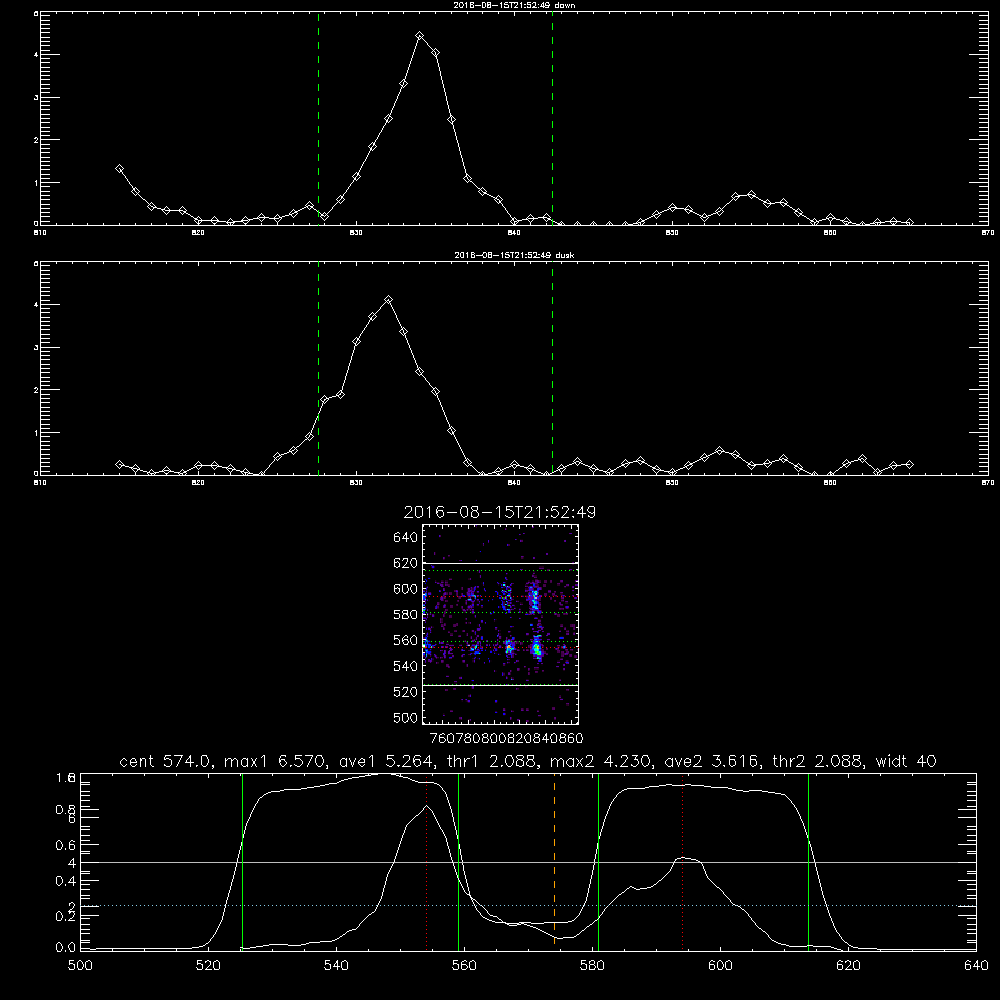Click the 580 y-axis label beside spectral image
Viewport: 1000px width, 1000px height.
[406, 615]
